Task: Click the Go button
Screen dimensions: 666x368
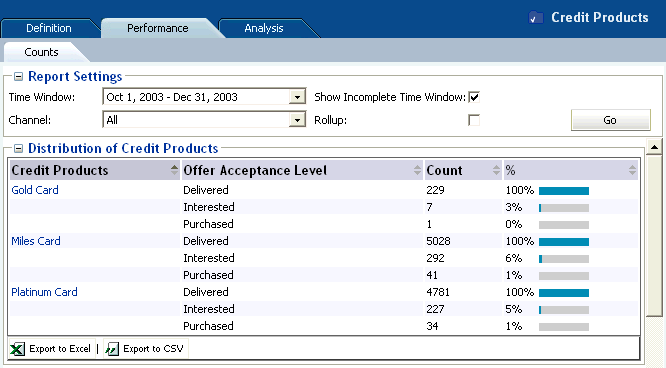Action: pos(610,120)
